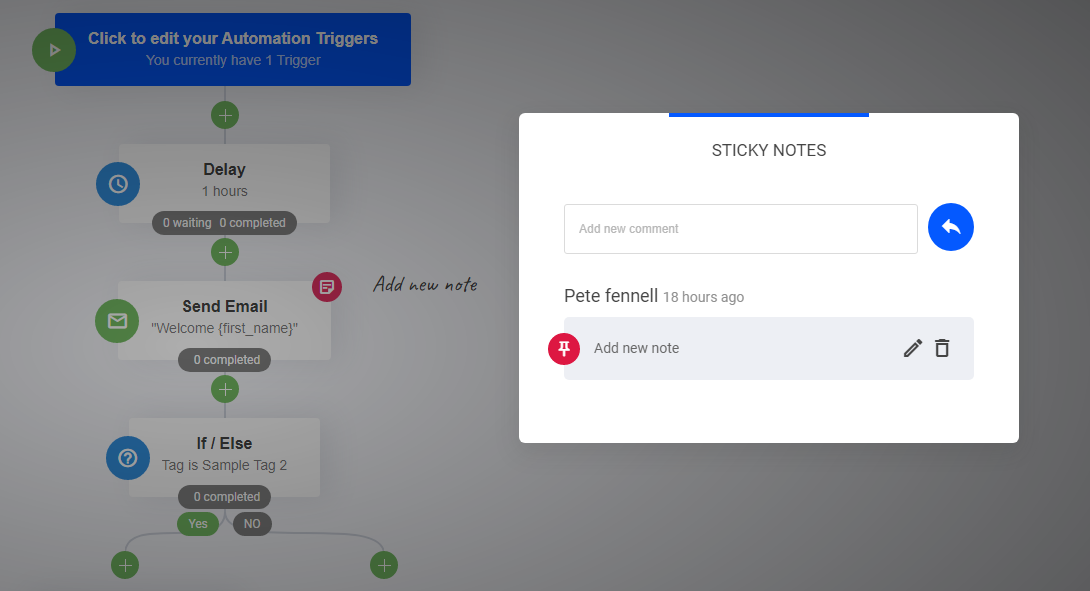Select the NO branch label

coord(252,524)
